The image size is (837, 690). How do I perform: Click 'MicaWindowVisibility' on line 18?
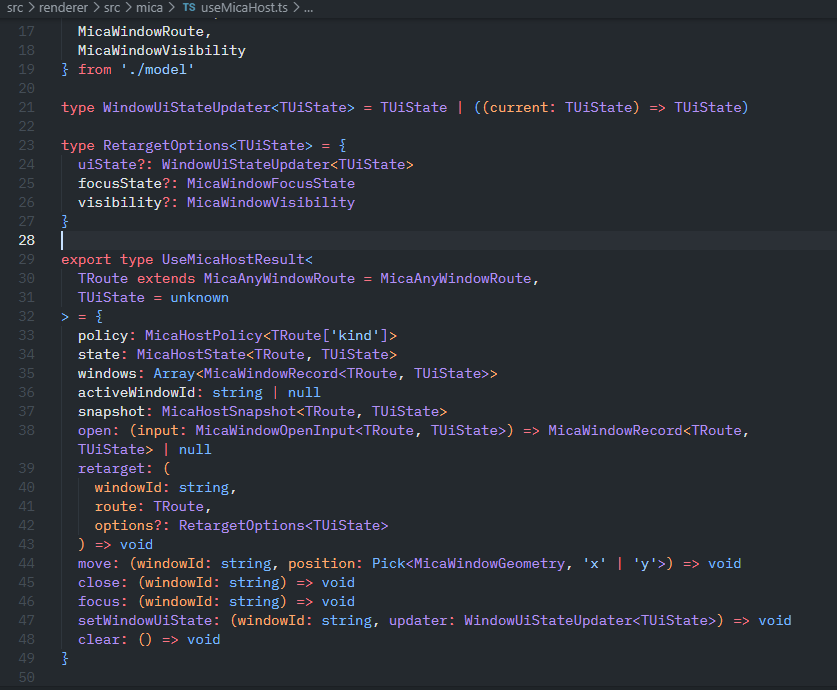[162, 50]
